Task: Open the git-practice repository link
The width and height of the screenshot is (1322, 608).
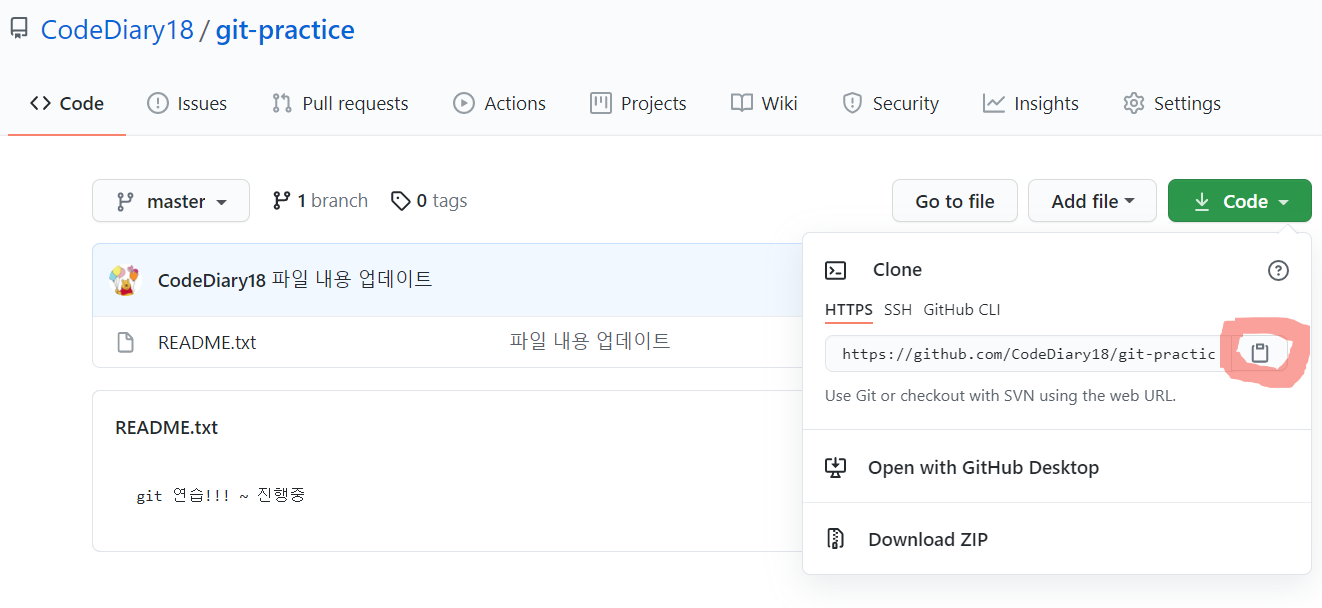Action: (x=285, y=29)
